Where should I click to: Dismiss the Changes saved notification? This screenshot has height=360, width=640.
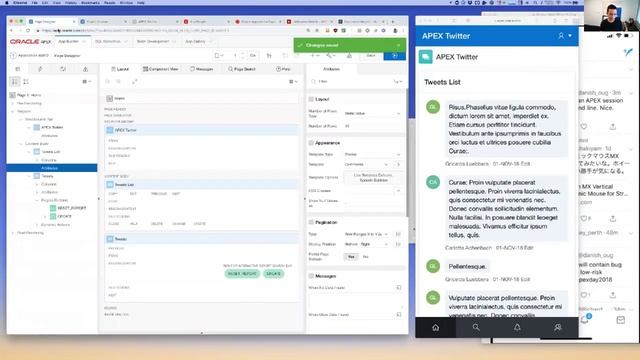[x=398, y=45]
